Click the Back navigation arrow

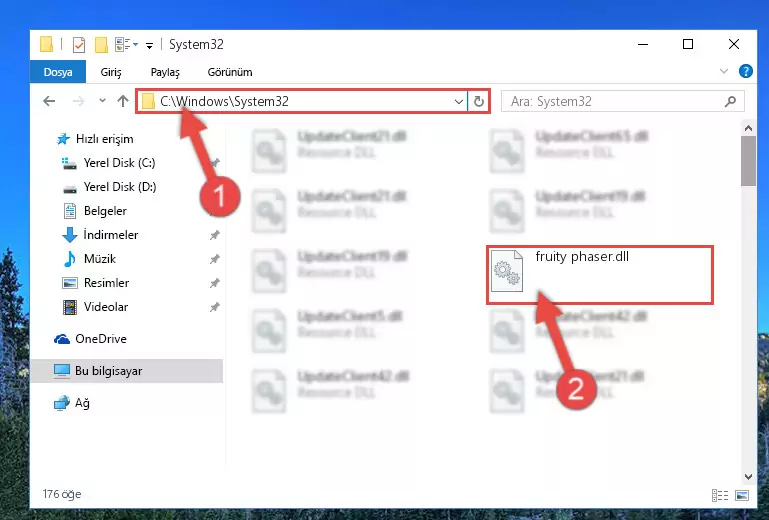coord(49,101)
